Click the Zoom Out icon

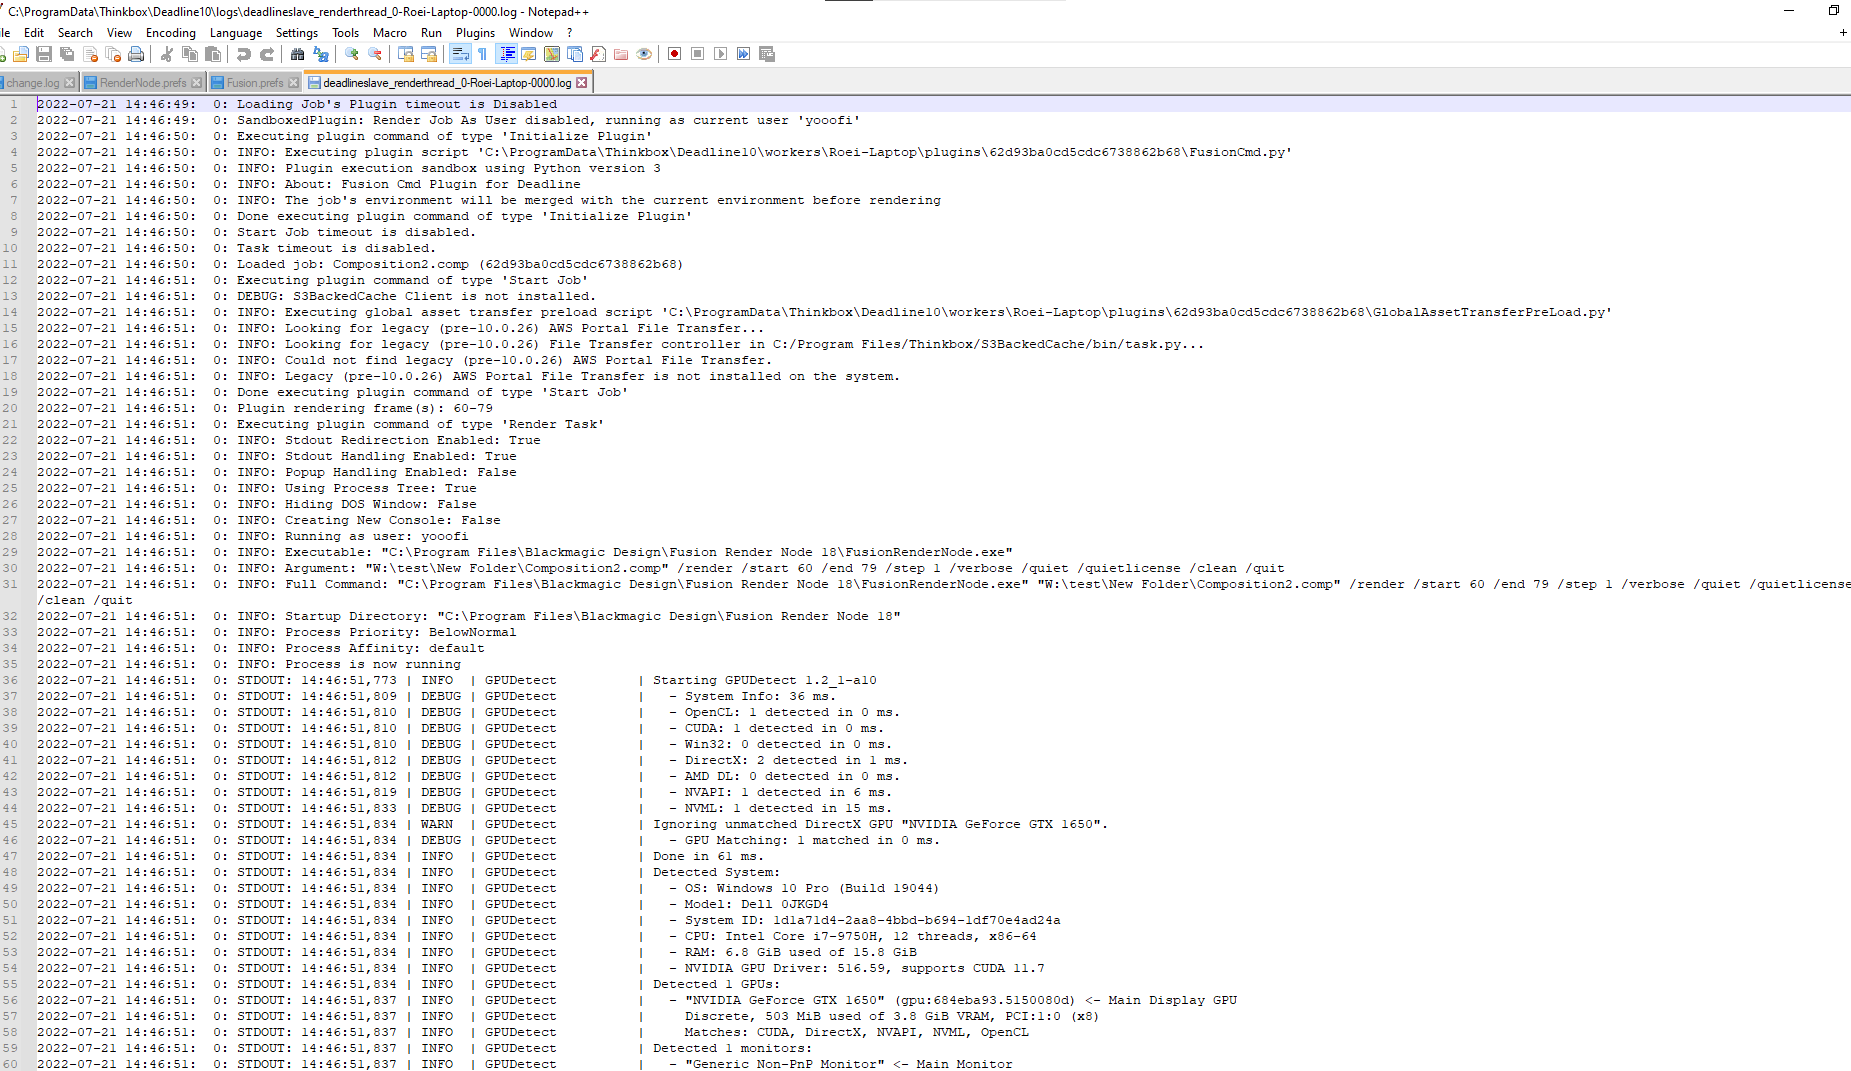(375, 54)
